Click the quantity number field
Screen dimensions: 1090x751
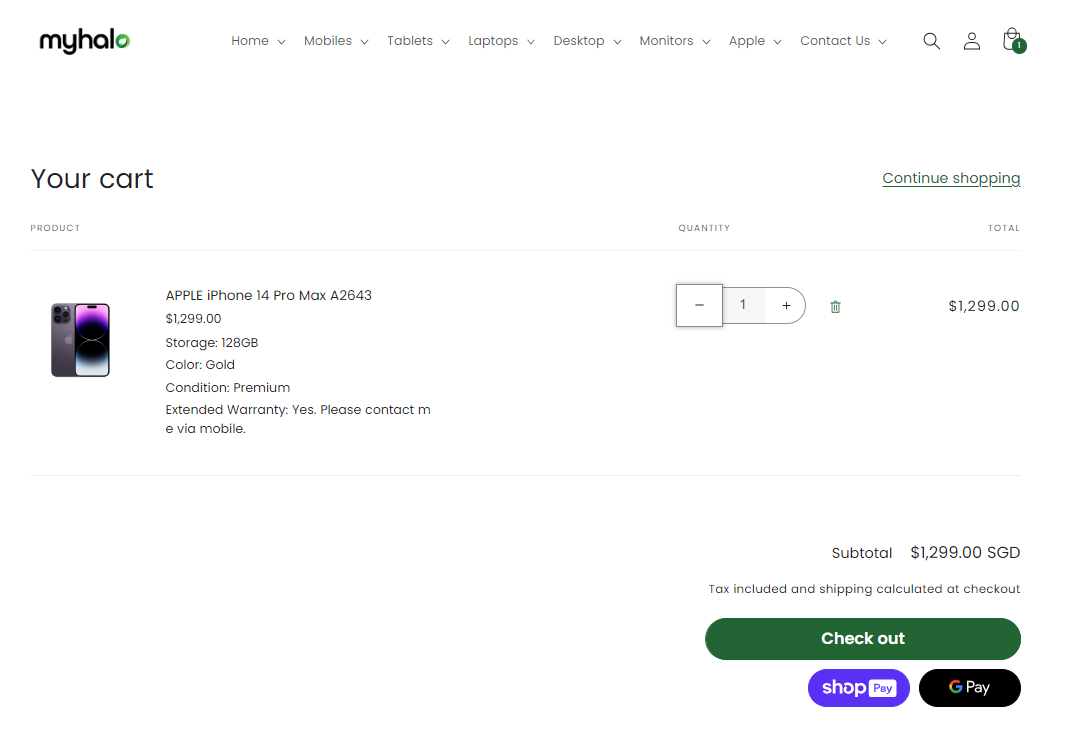743,305
